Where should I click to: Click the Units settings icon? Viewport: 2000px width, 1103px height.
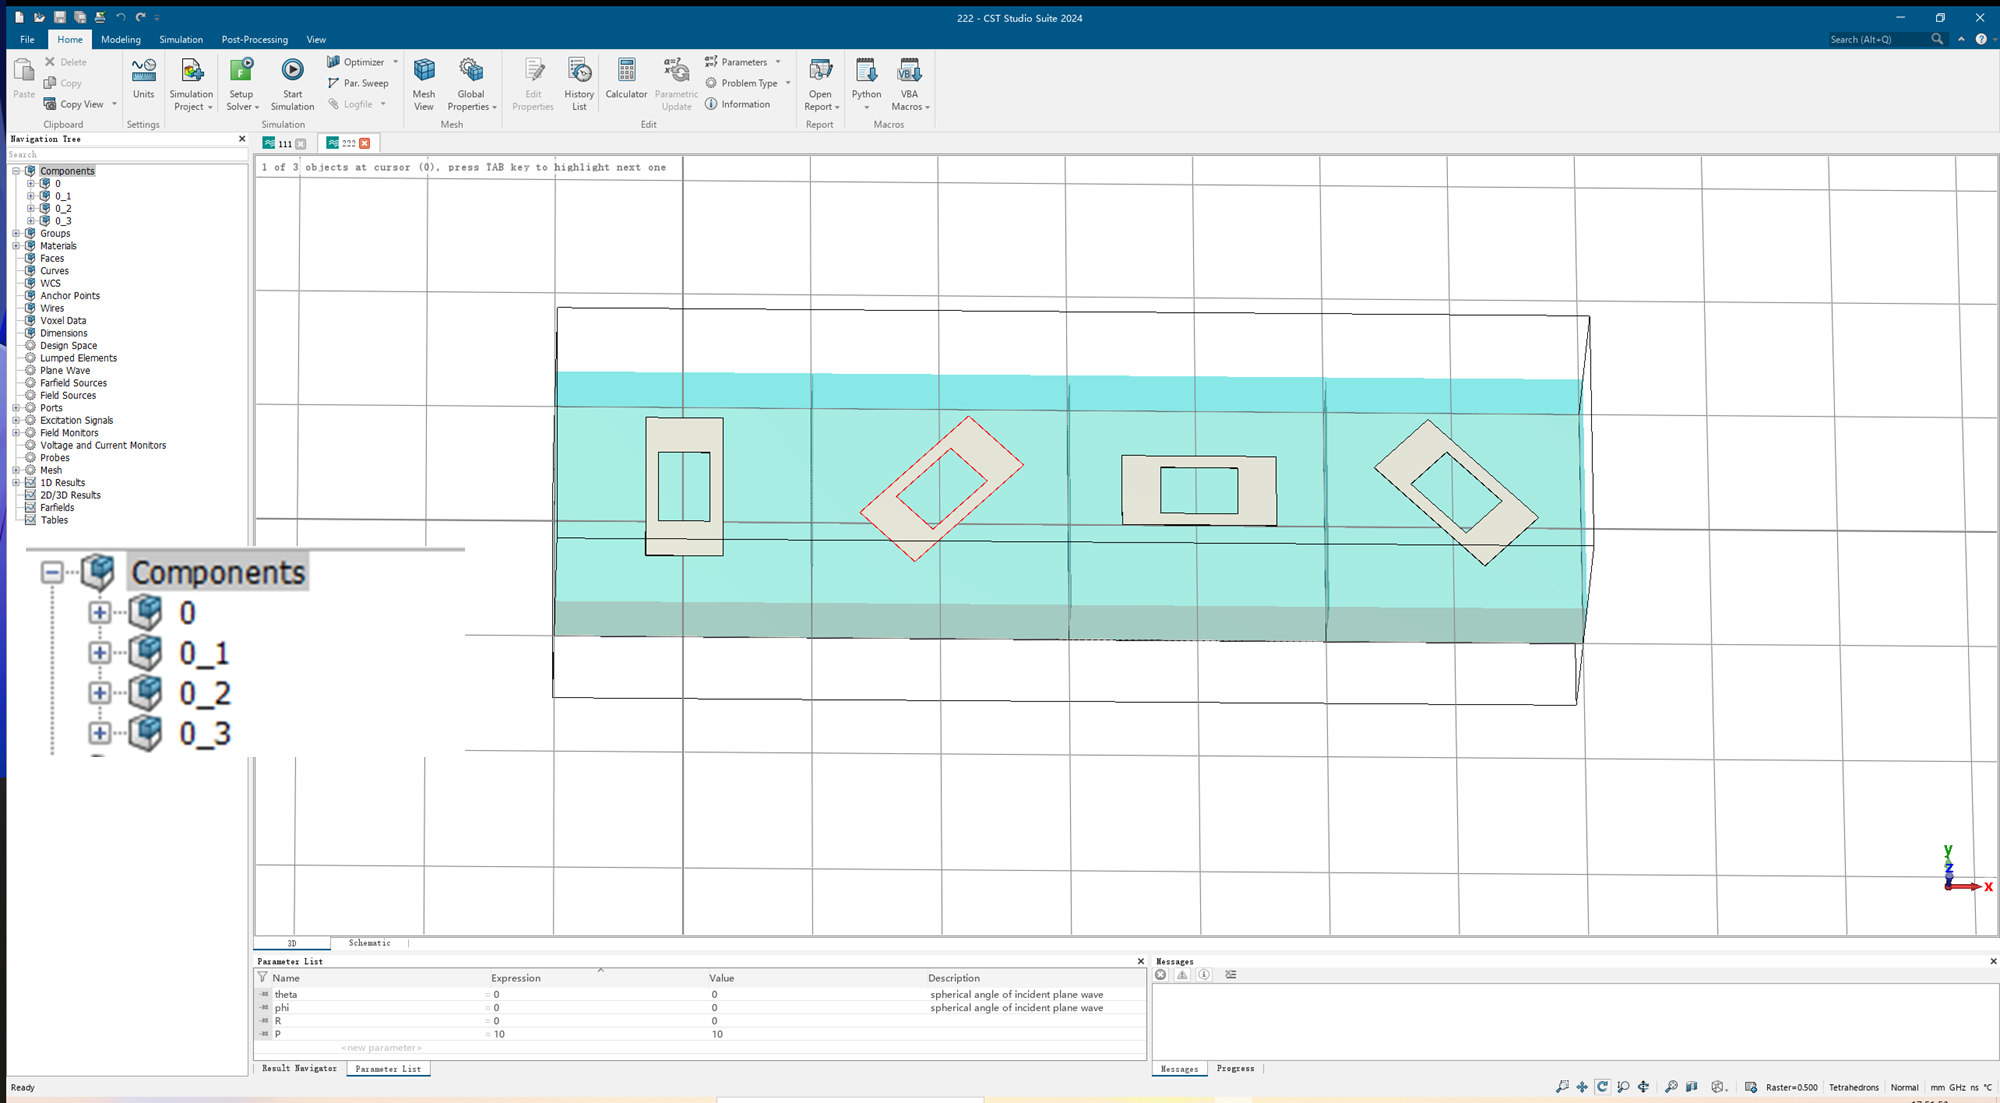pos(143,70)
